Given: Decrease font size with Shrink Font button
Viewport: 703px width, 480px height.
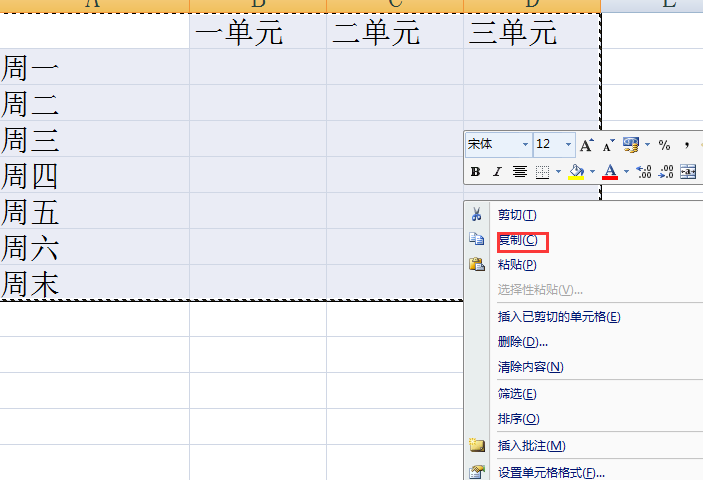Looking at the screenshot, I should point(608,145).
